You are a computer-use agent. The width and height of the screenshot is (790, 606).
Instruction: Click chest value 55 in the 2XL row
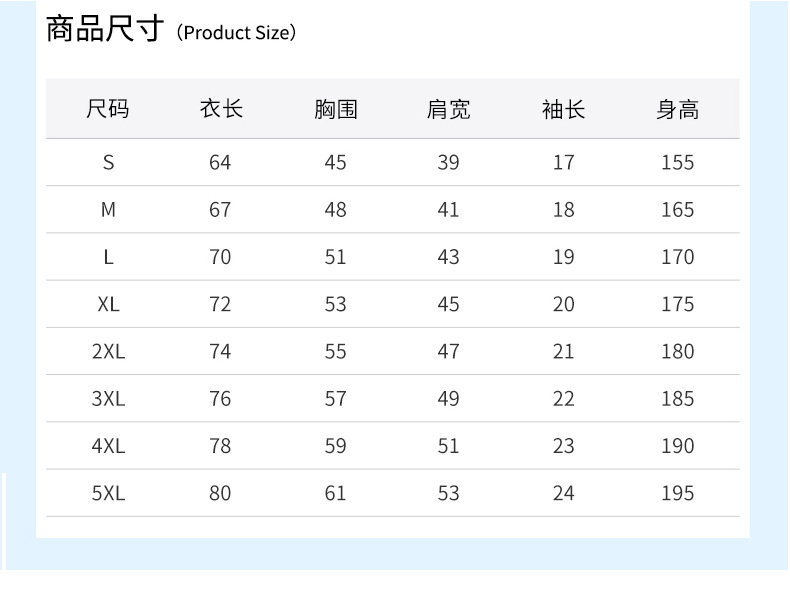(x=335, y=352)
